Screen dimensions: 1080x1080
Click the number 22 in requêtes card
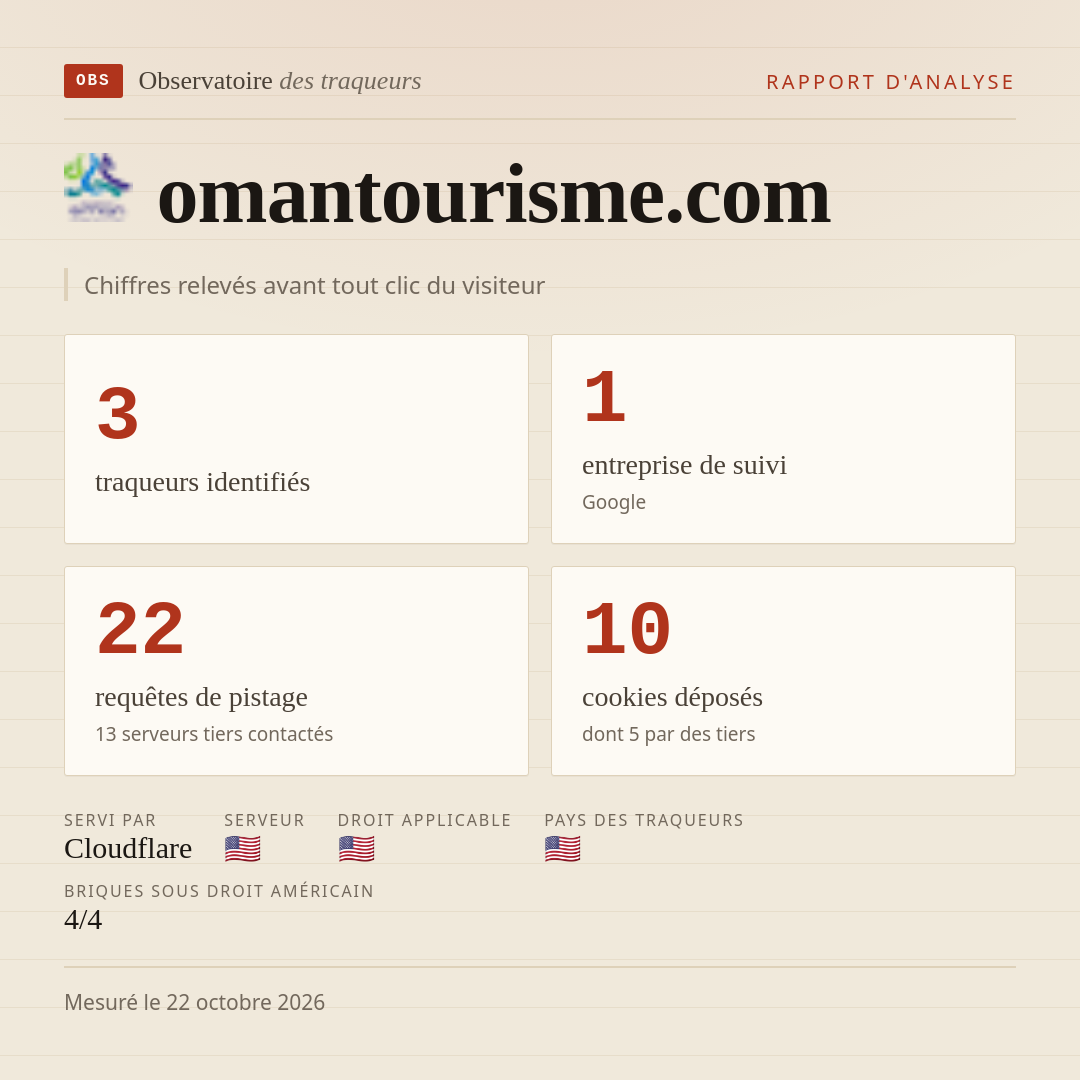coord(141,629)
